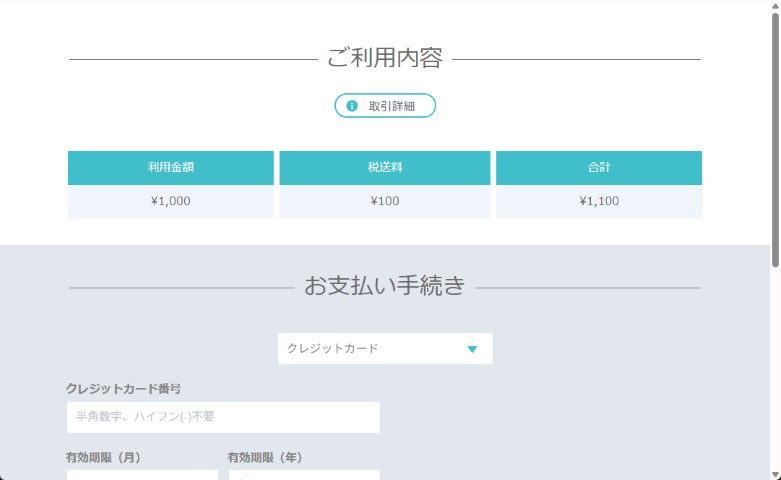Open the 取引詳細 transaction details button
Image resolution: width=781 pixels, height=480 pixels.
click(x=385, y=106)
